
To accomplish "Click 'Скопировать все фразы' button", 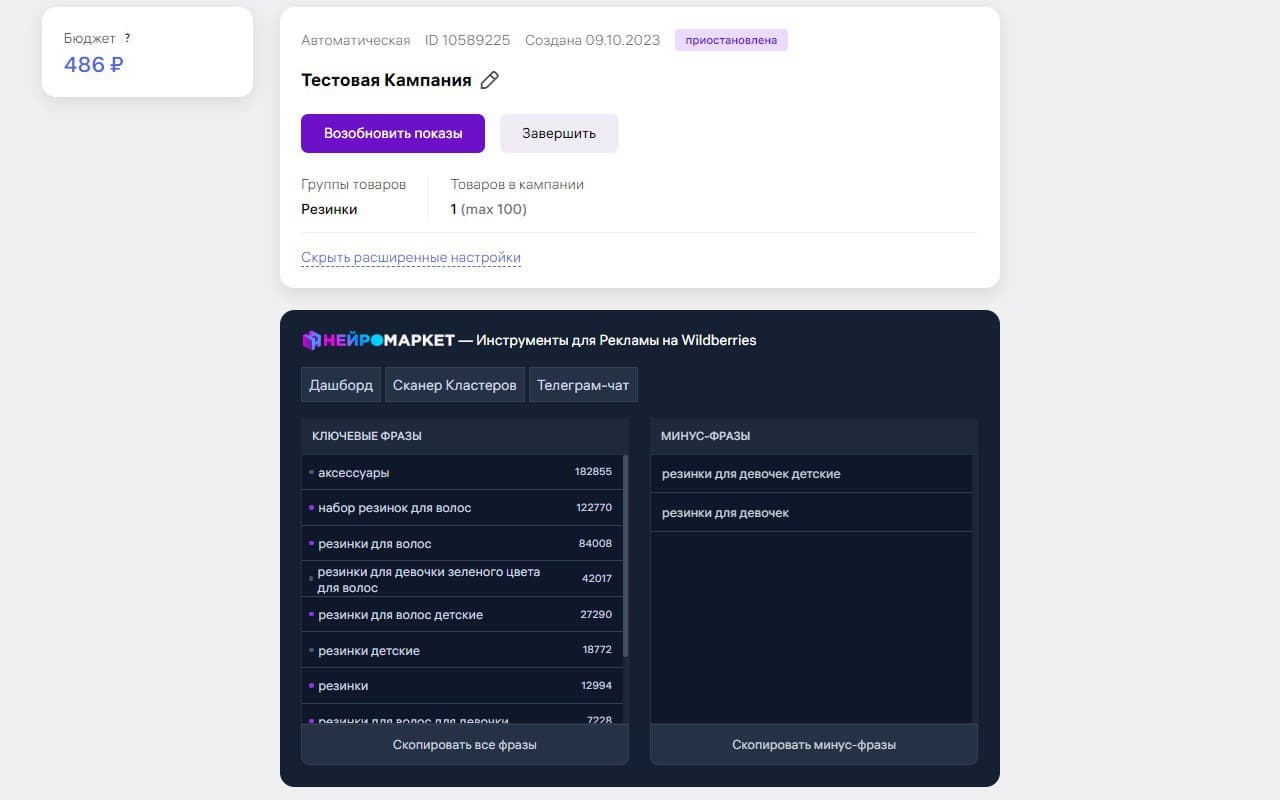I will [465, 745].
